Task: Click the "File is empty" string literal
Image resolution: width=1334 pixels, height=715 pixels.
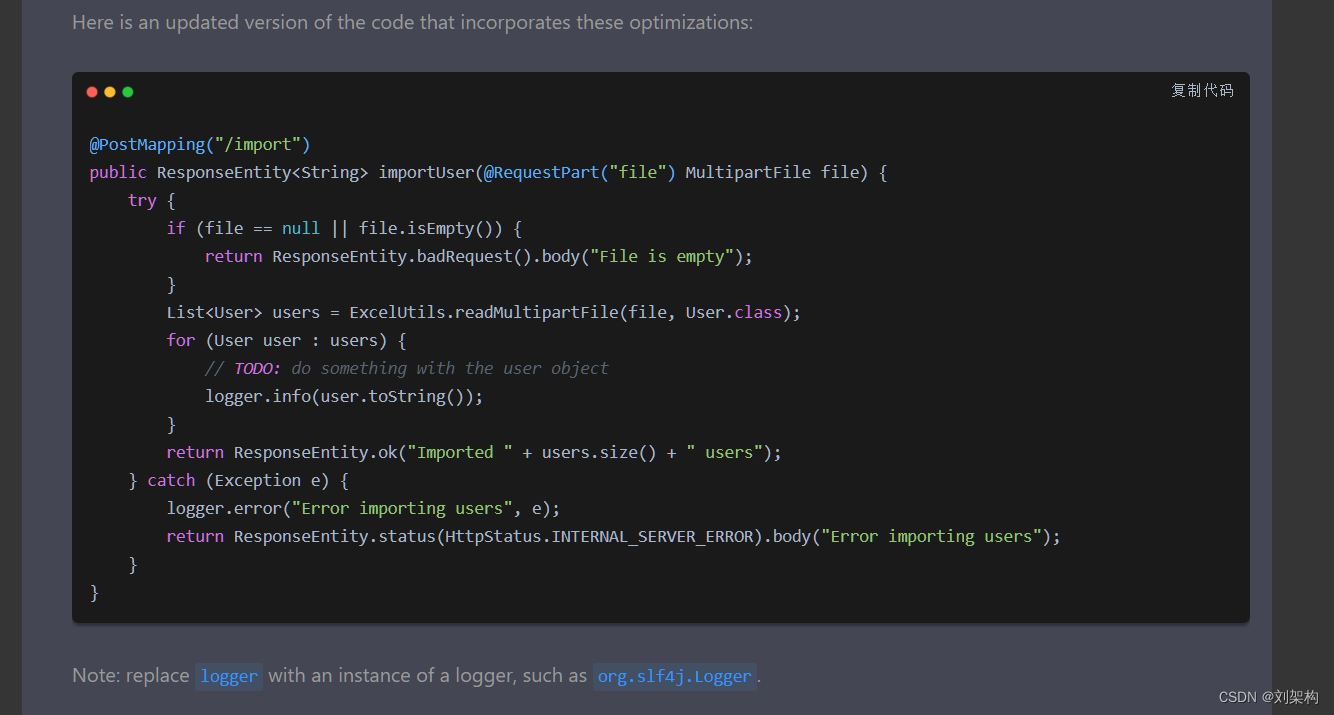Action: [x=661, y=256]
